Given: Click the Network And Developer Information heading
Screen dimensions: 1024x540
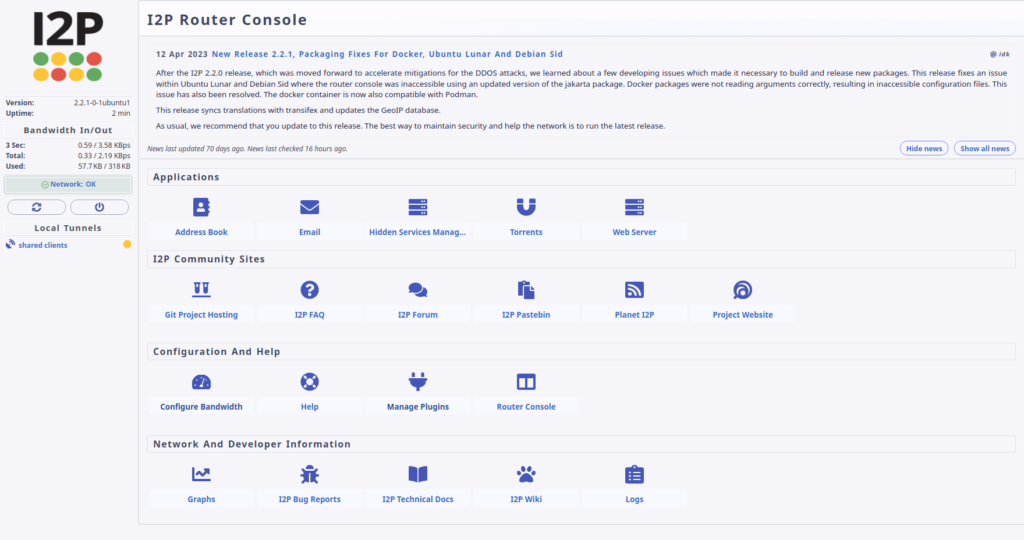Looking at the screenshot, I should 252,444.
